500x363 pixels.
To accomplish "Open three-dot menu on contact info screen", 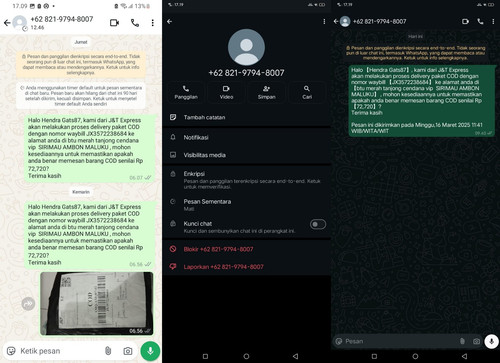I will (324, 21).
